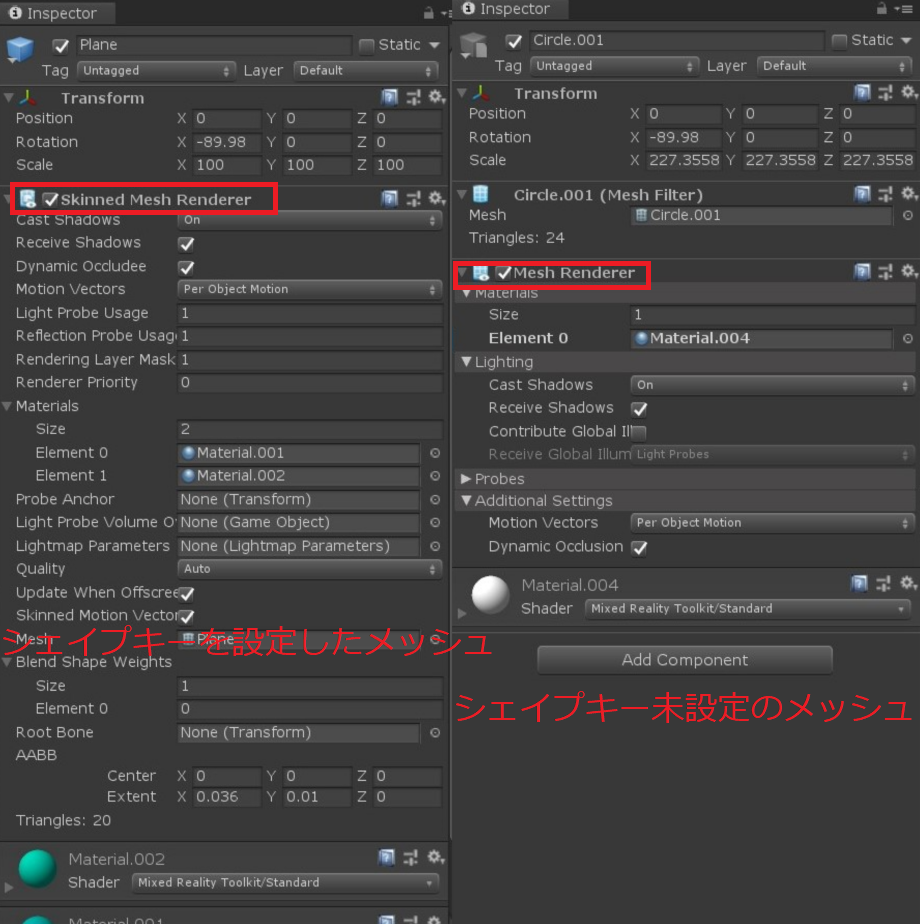
Task: Open object picker for Material.004 element
Action: (x=908, y=338)
